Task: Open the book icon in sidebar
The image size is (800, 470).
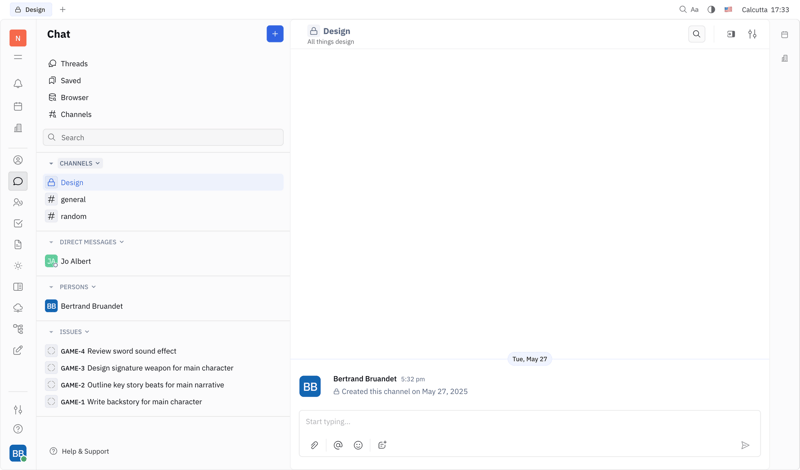Action: [18, 287]
